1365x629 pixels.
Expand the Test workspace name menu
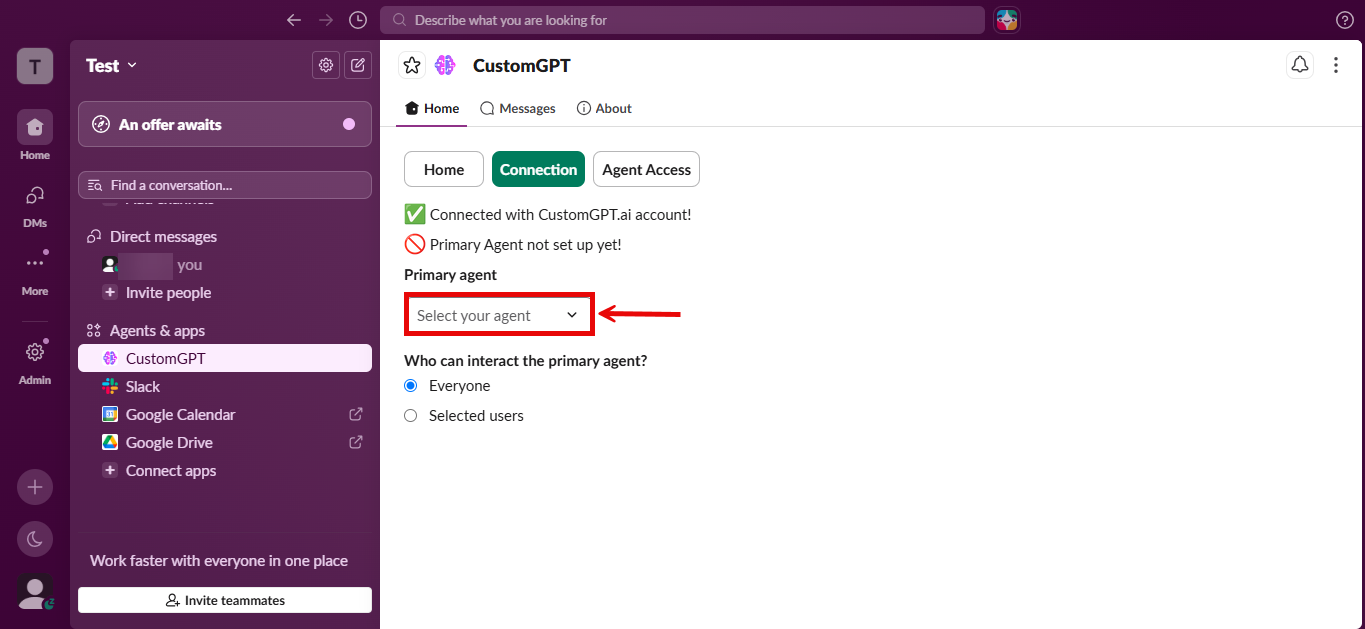click(x=112, y=65)
